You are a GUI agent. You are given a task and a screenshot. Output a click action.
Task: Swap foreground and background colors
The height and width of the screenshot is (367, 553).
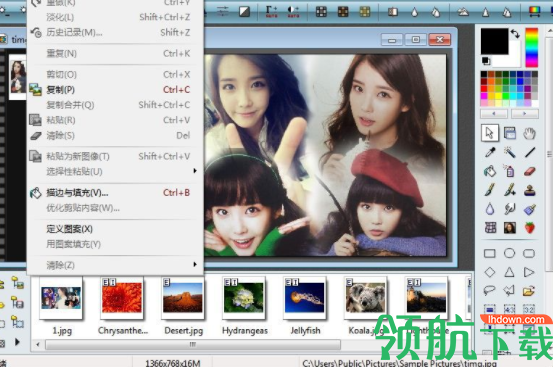pos(515,34)
